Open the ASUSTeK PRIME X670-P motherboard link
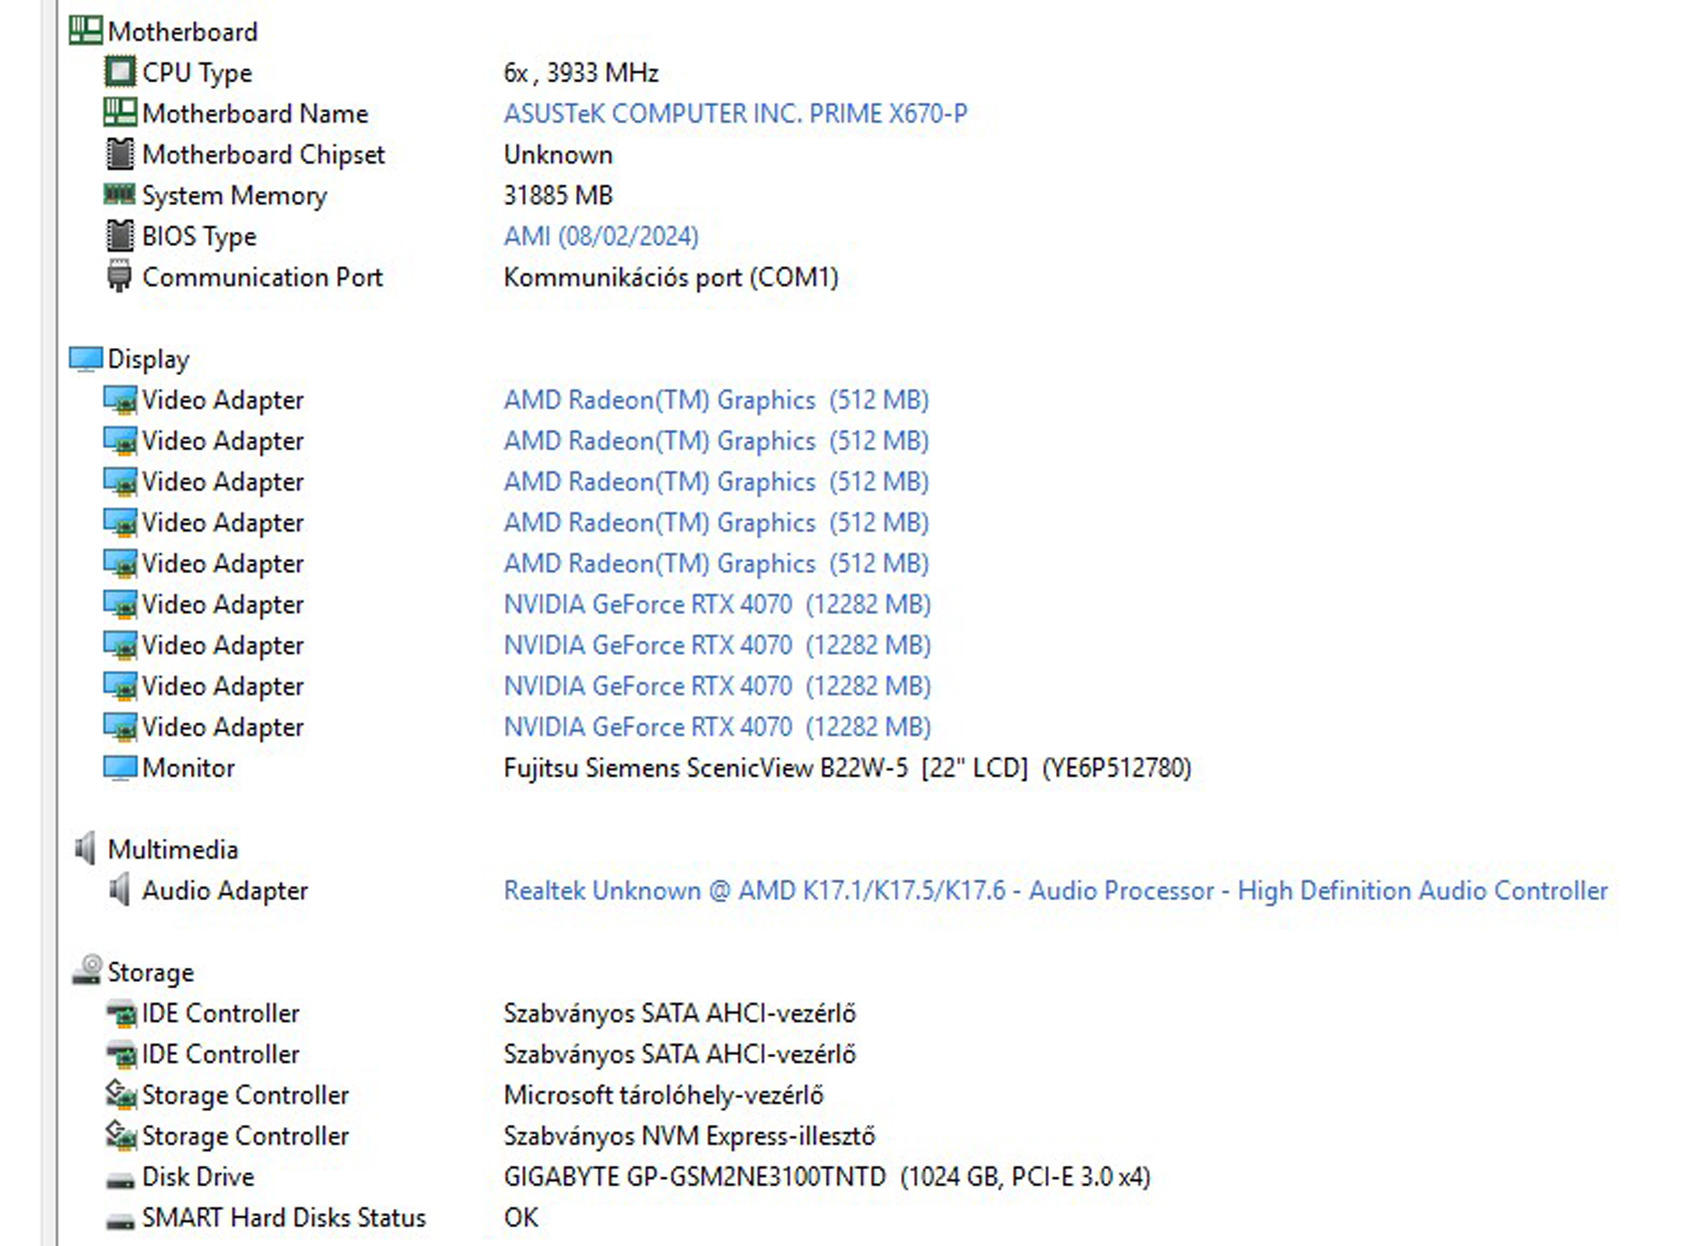The image size is (1683, 1246). (735, 113)
